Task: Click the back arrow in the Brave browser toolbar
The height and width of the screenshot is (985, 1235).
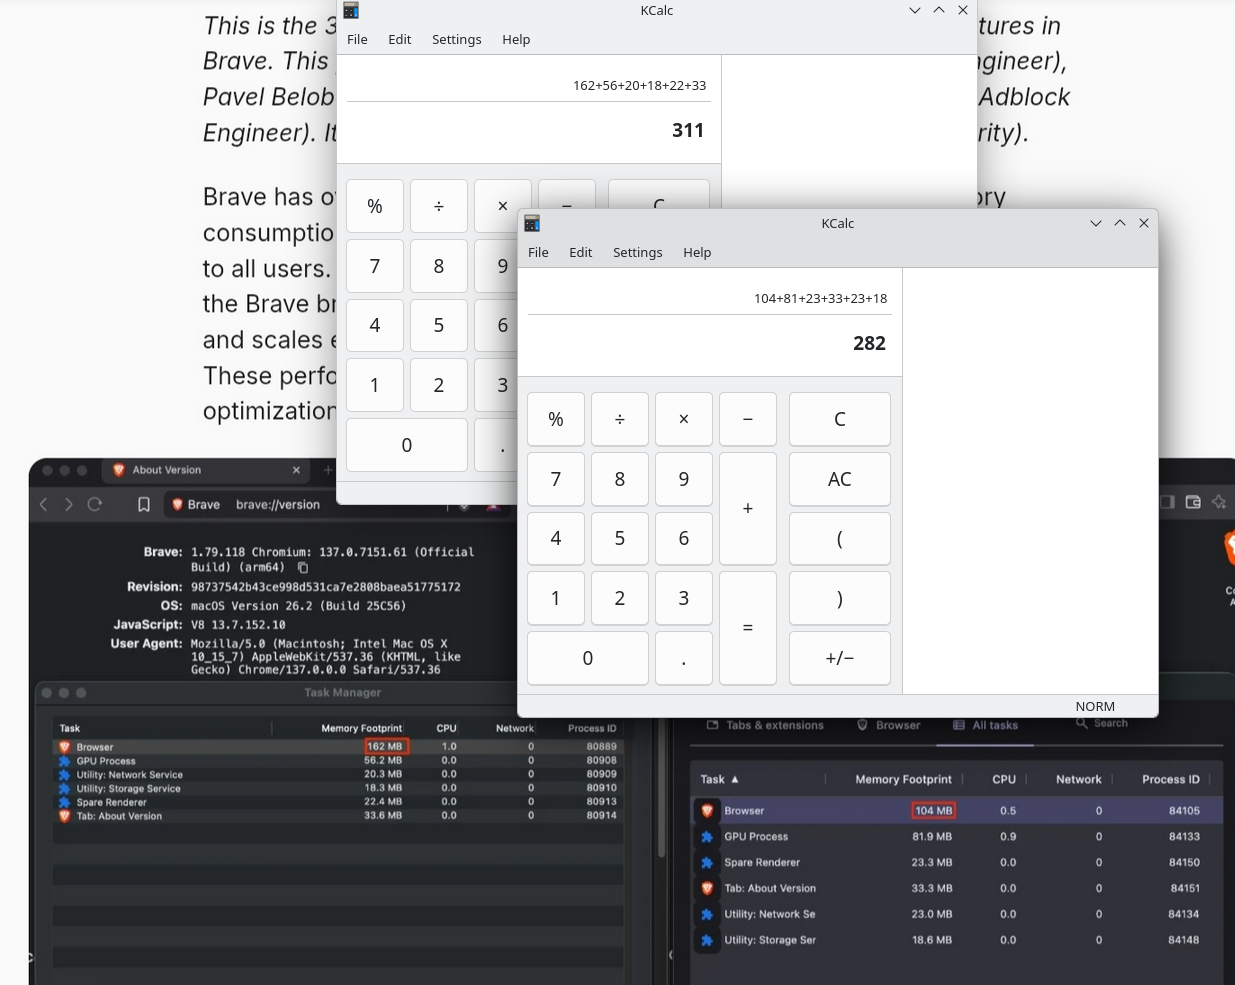Action: point(43,504)
